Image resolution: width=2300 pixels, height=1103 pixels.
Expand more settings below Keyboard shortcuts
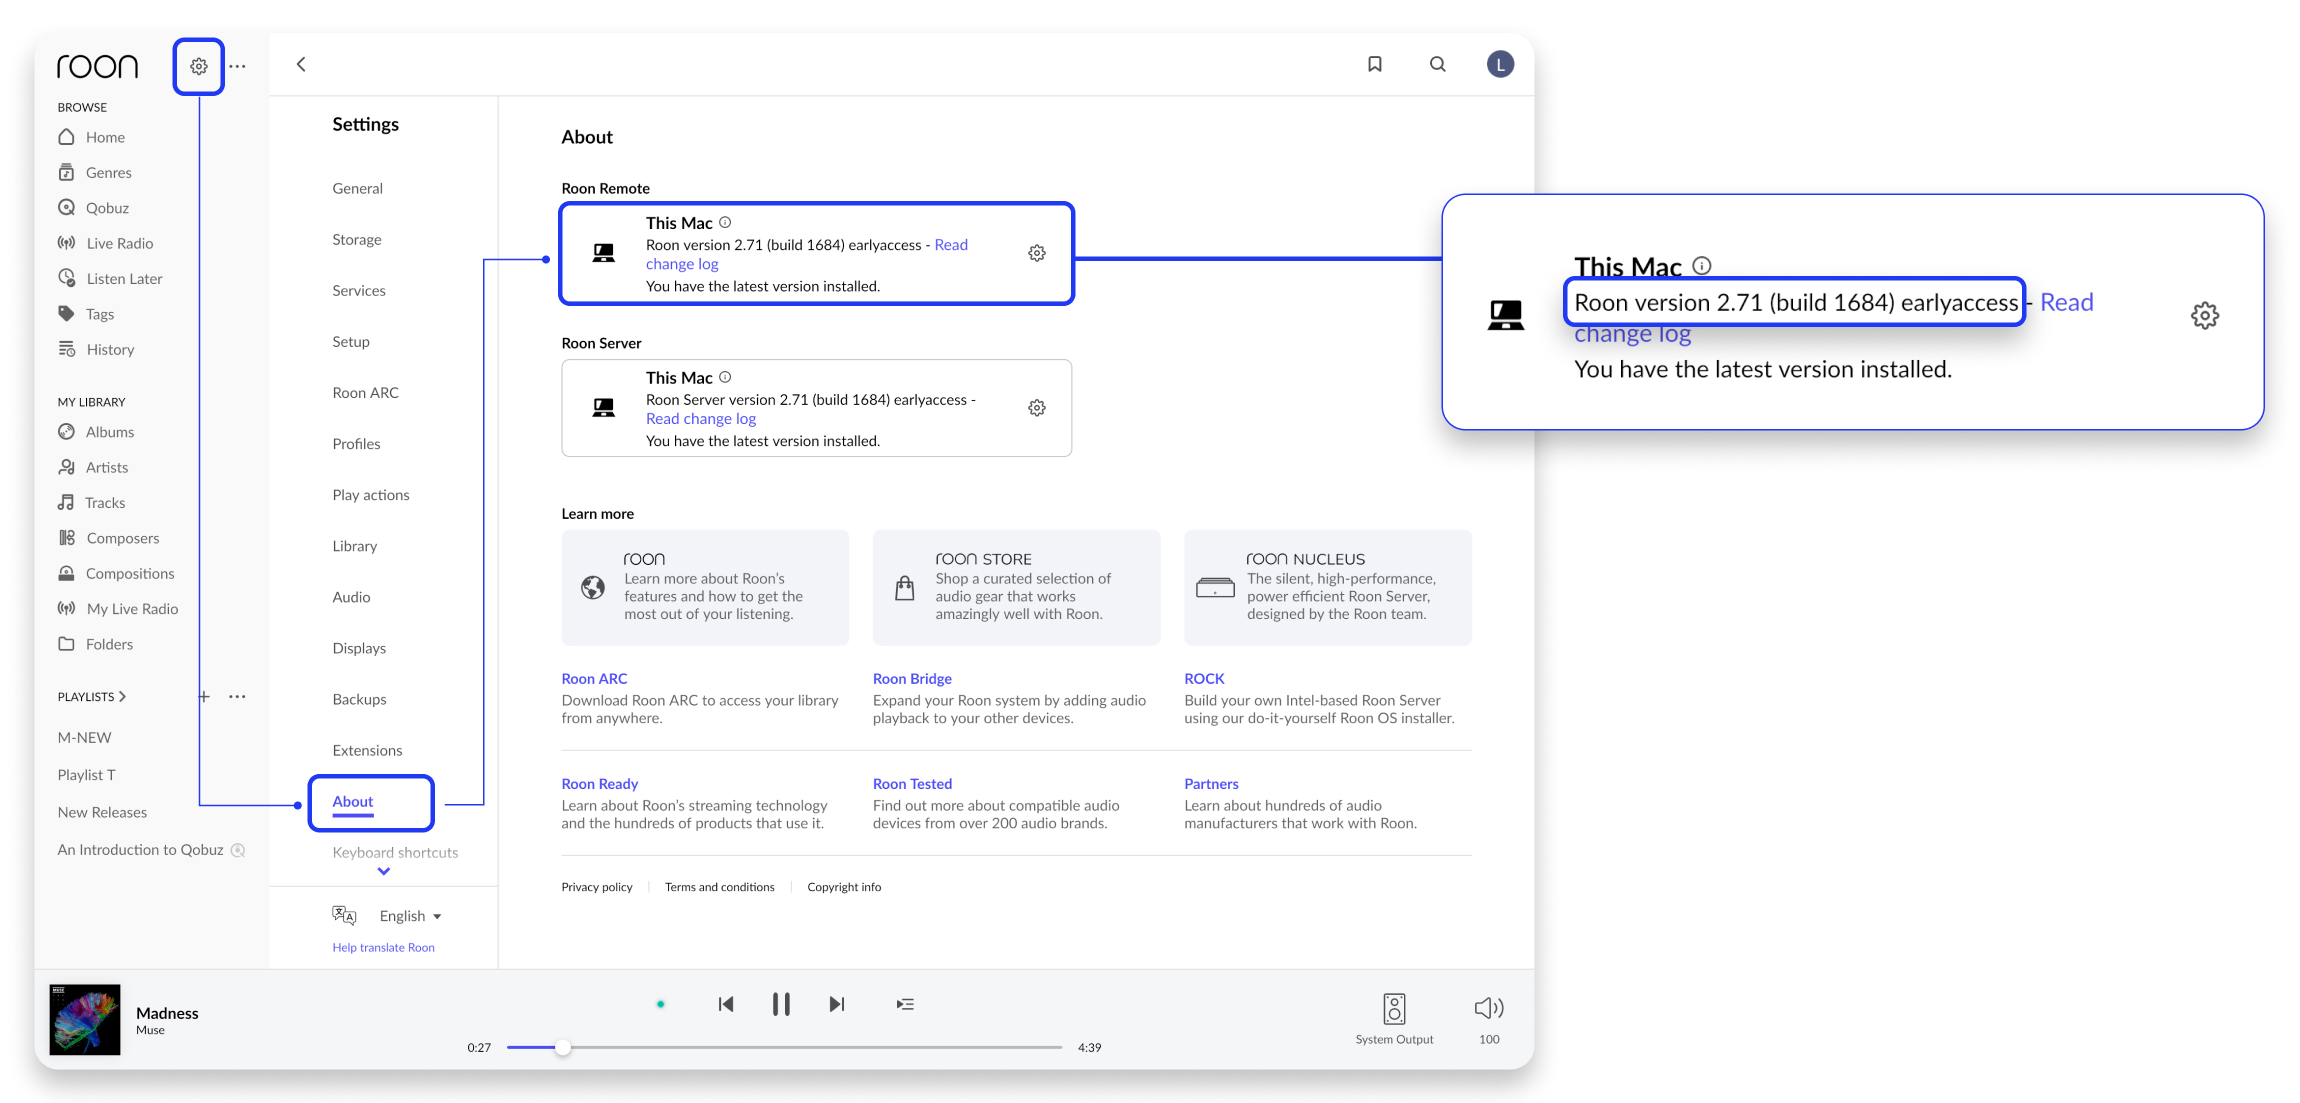pos(384,872)
